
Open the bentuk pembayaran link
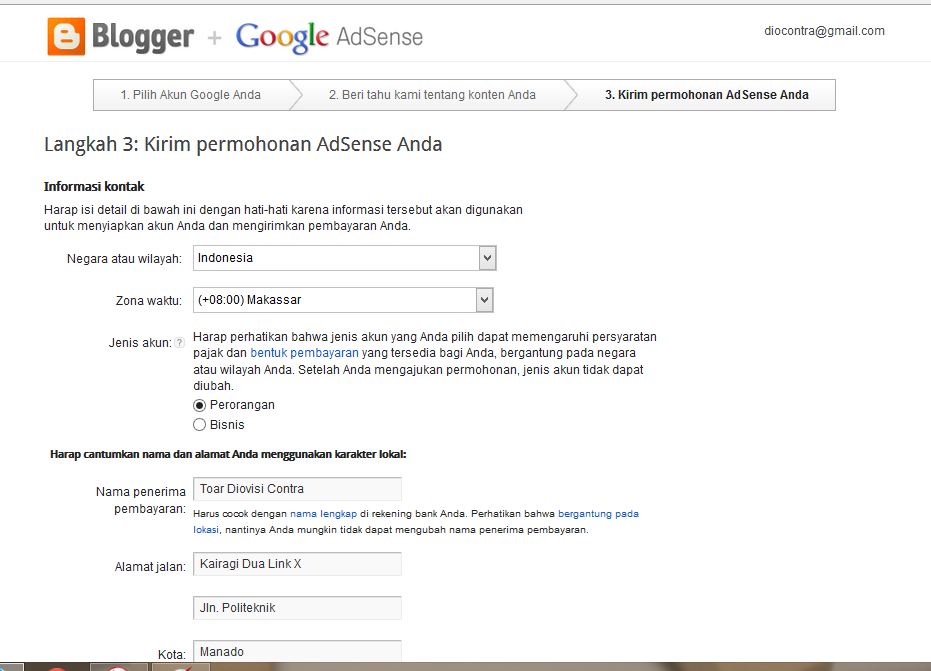(x=305, y=353)
